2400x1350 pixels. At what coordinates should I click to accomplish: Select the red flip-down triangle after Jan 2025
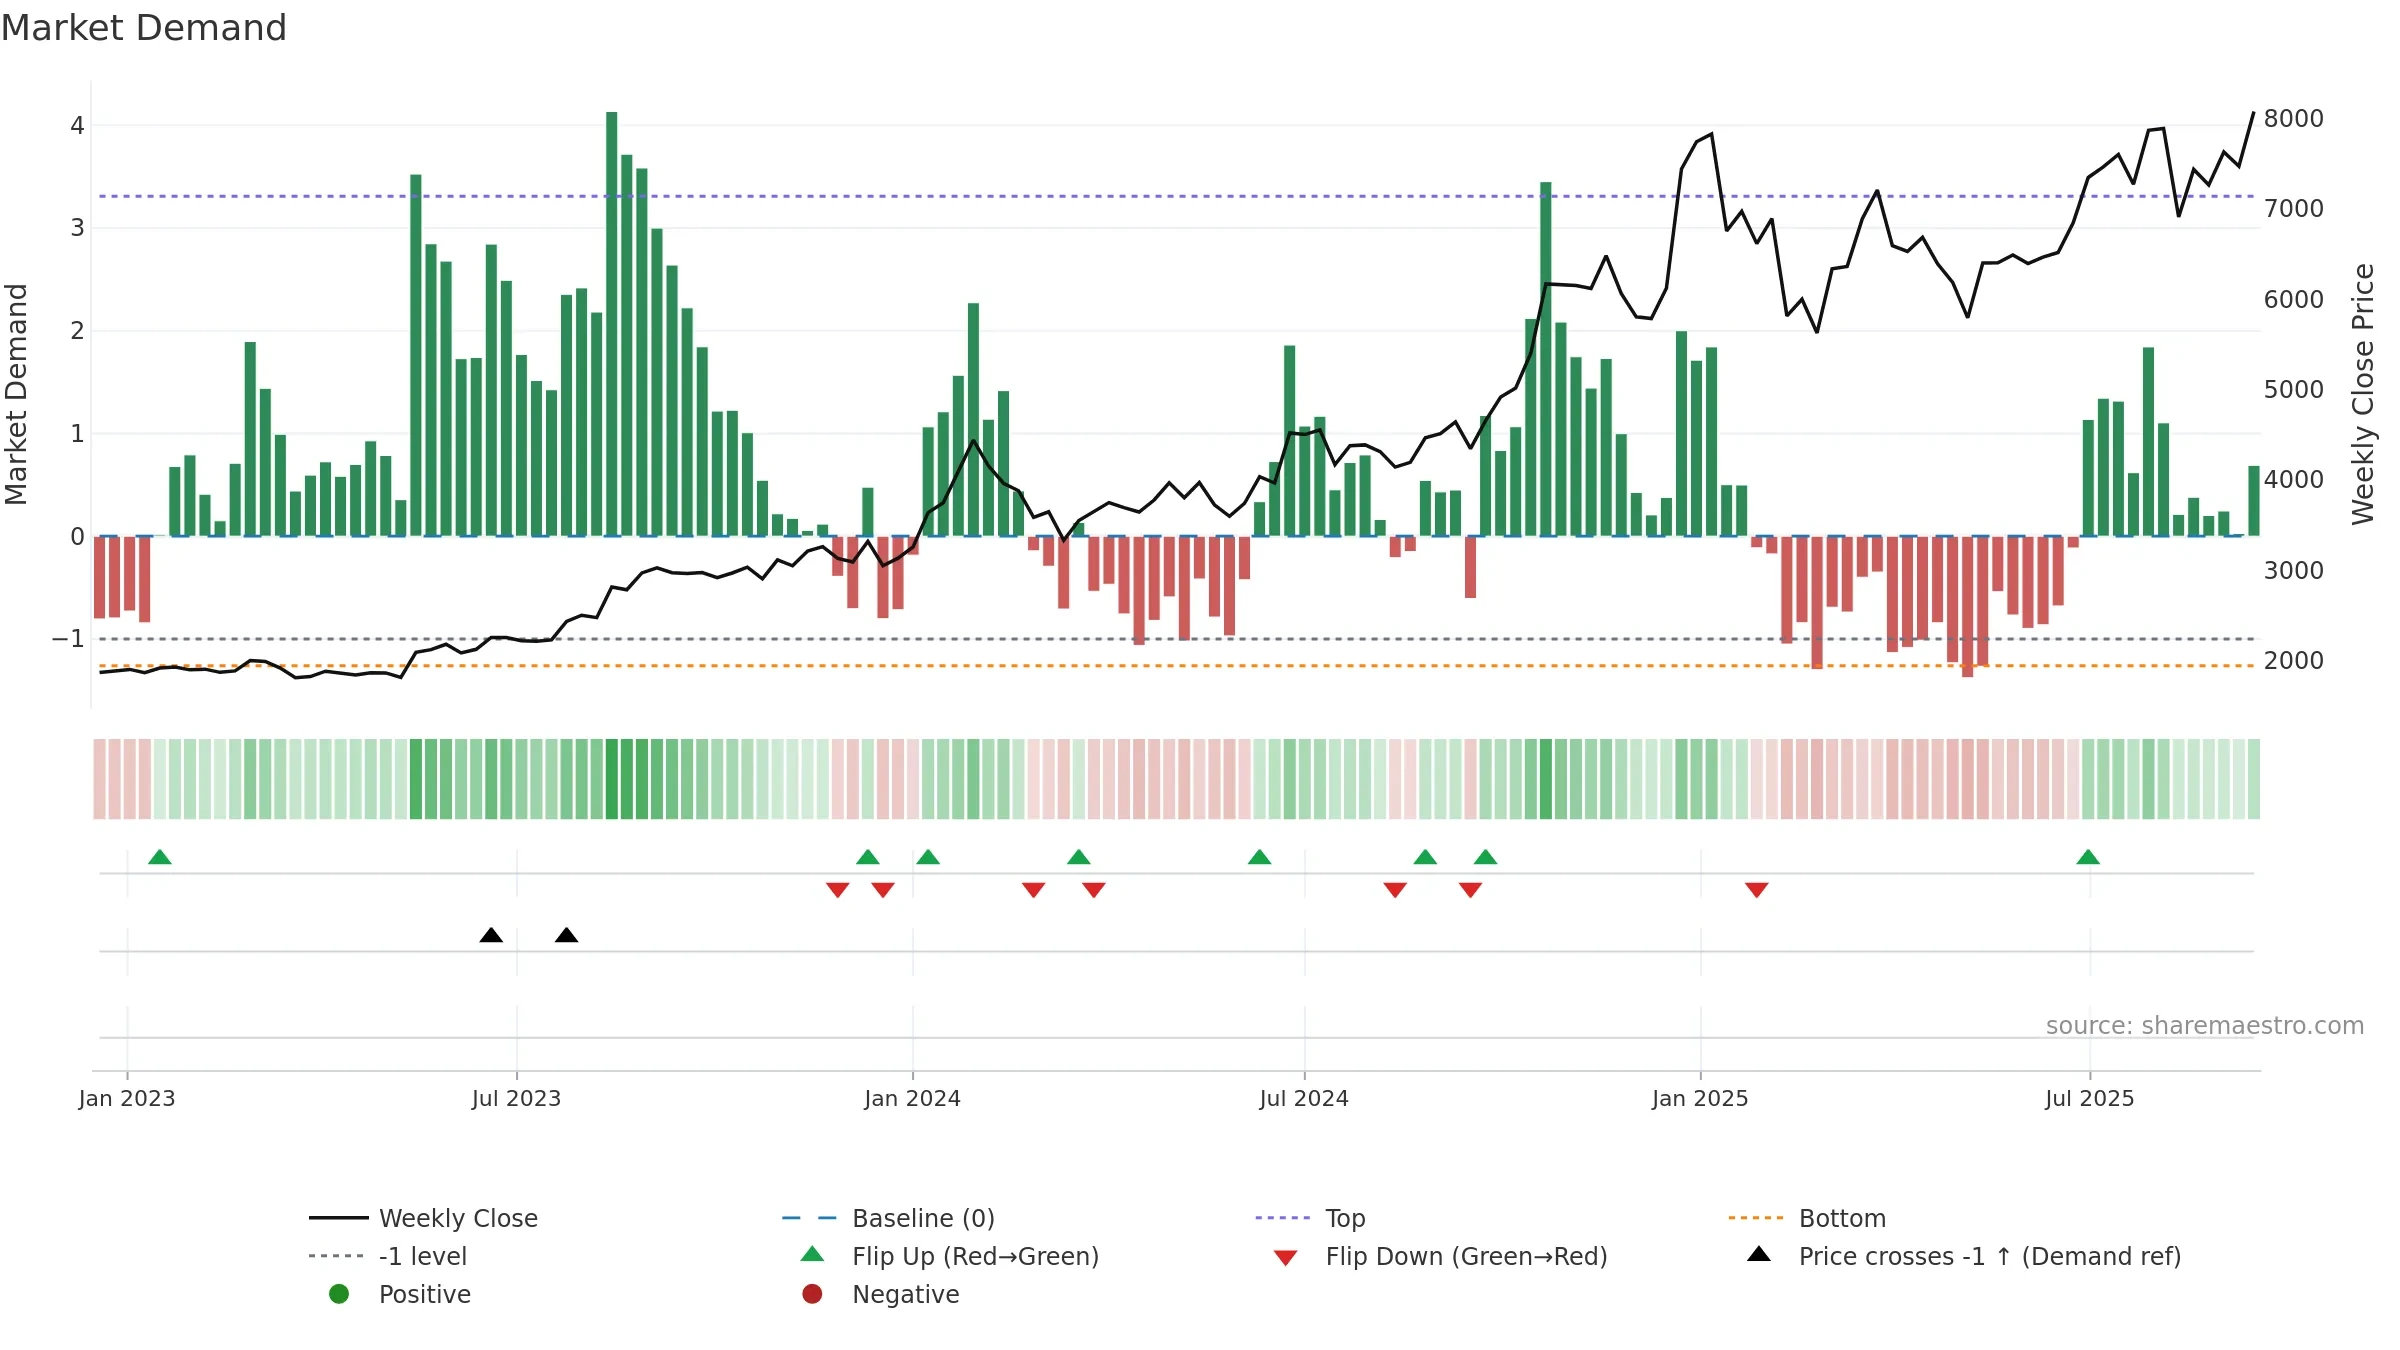pyautogui.click(x=1757, y=890)
